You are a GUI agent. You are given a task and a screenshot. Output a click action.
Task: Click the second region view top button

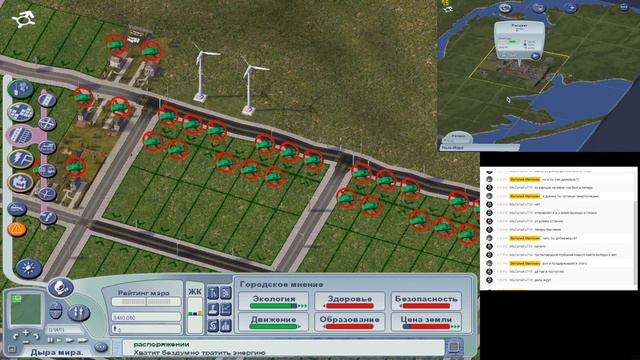538,7
